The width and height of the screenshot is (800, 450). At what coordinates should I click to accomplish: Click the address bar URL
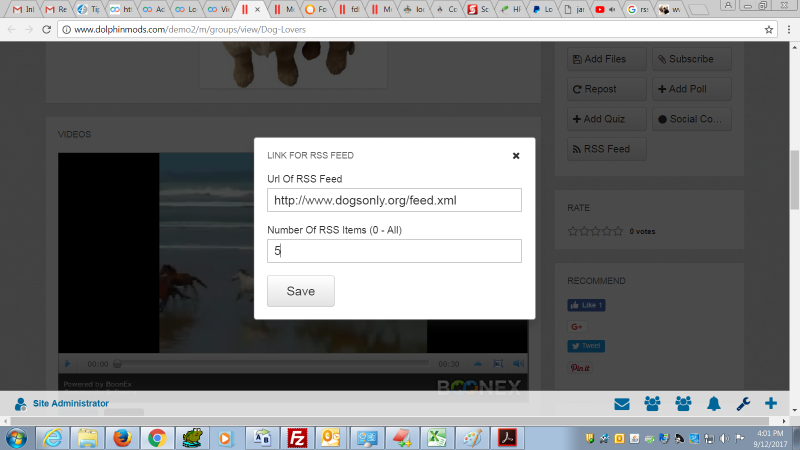click(x=190, y=30)
